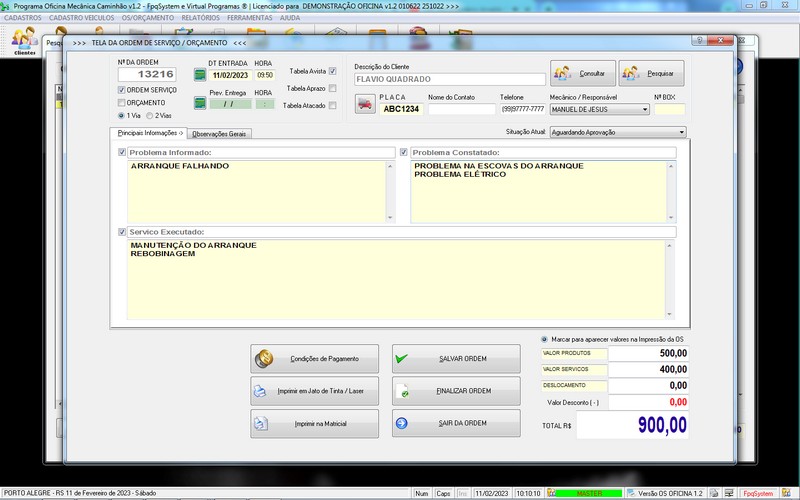Toggle the Problema Constatado checkbox
The height and width of the screenshot is (500, 800).
pyautogui.click(x=404, y=152)
